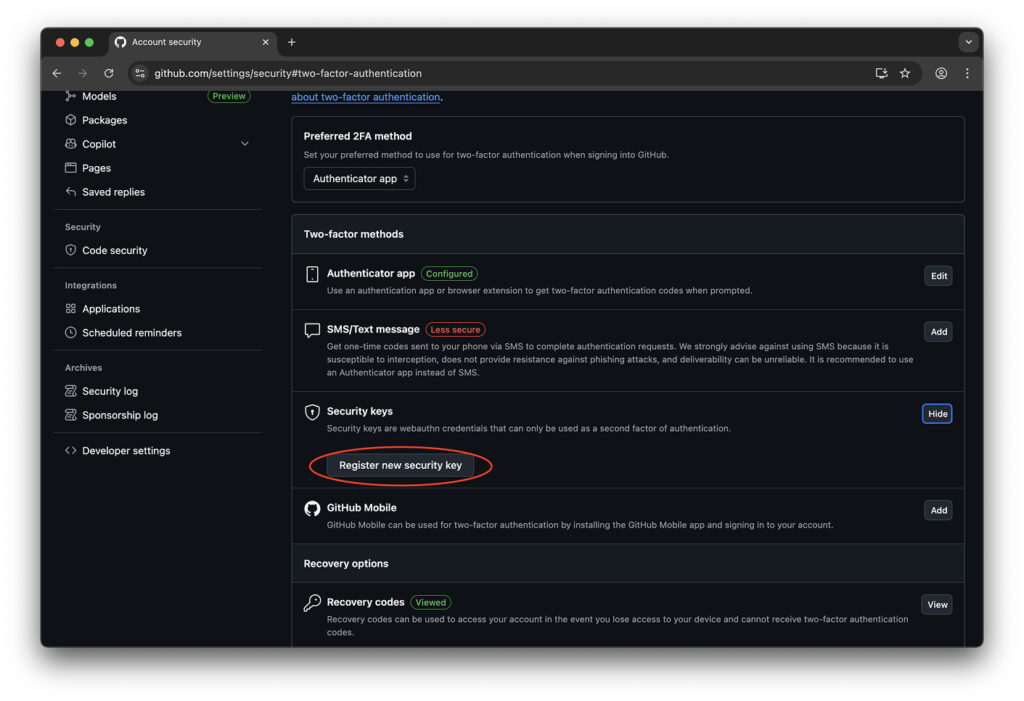Click the browser back arrow
1024x701 pixels.
point(57,73)
